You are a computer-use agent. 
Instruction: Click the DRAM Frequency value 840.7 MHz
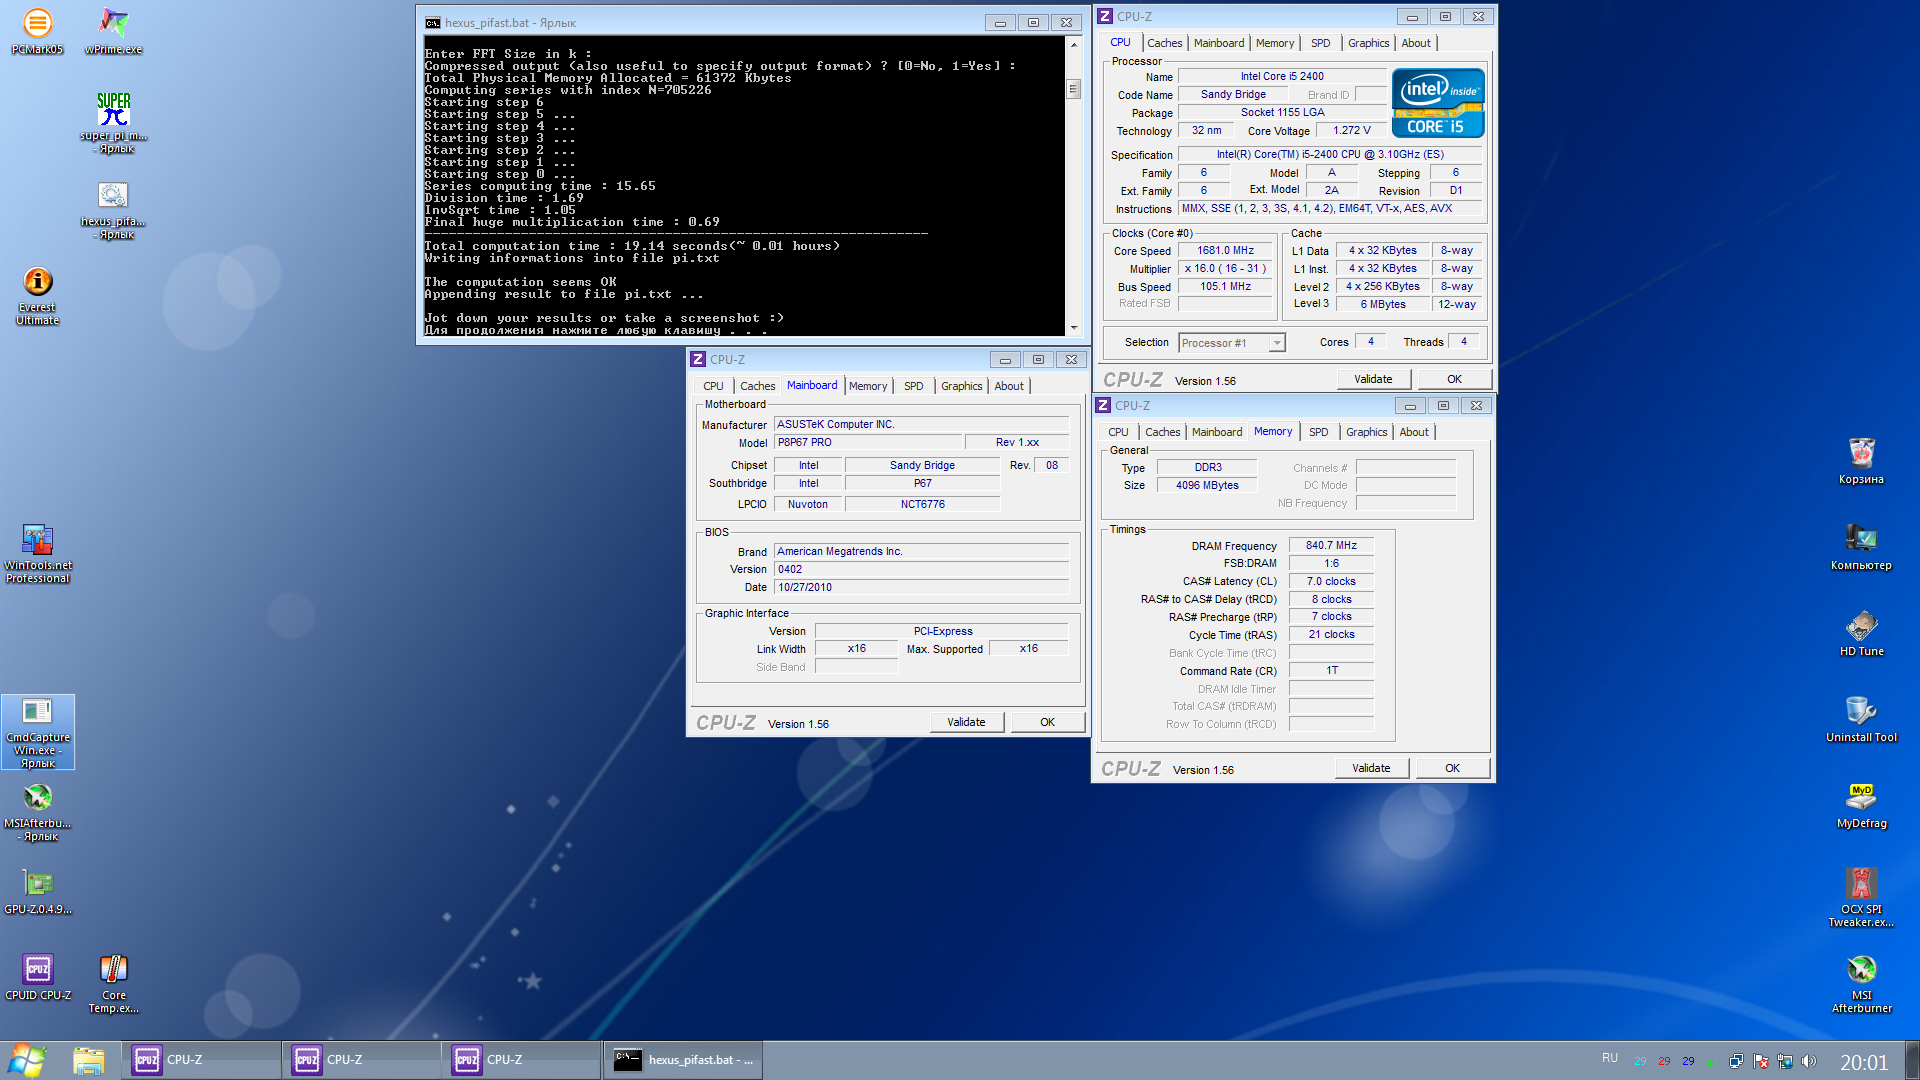(1331, 546)
